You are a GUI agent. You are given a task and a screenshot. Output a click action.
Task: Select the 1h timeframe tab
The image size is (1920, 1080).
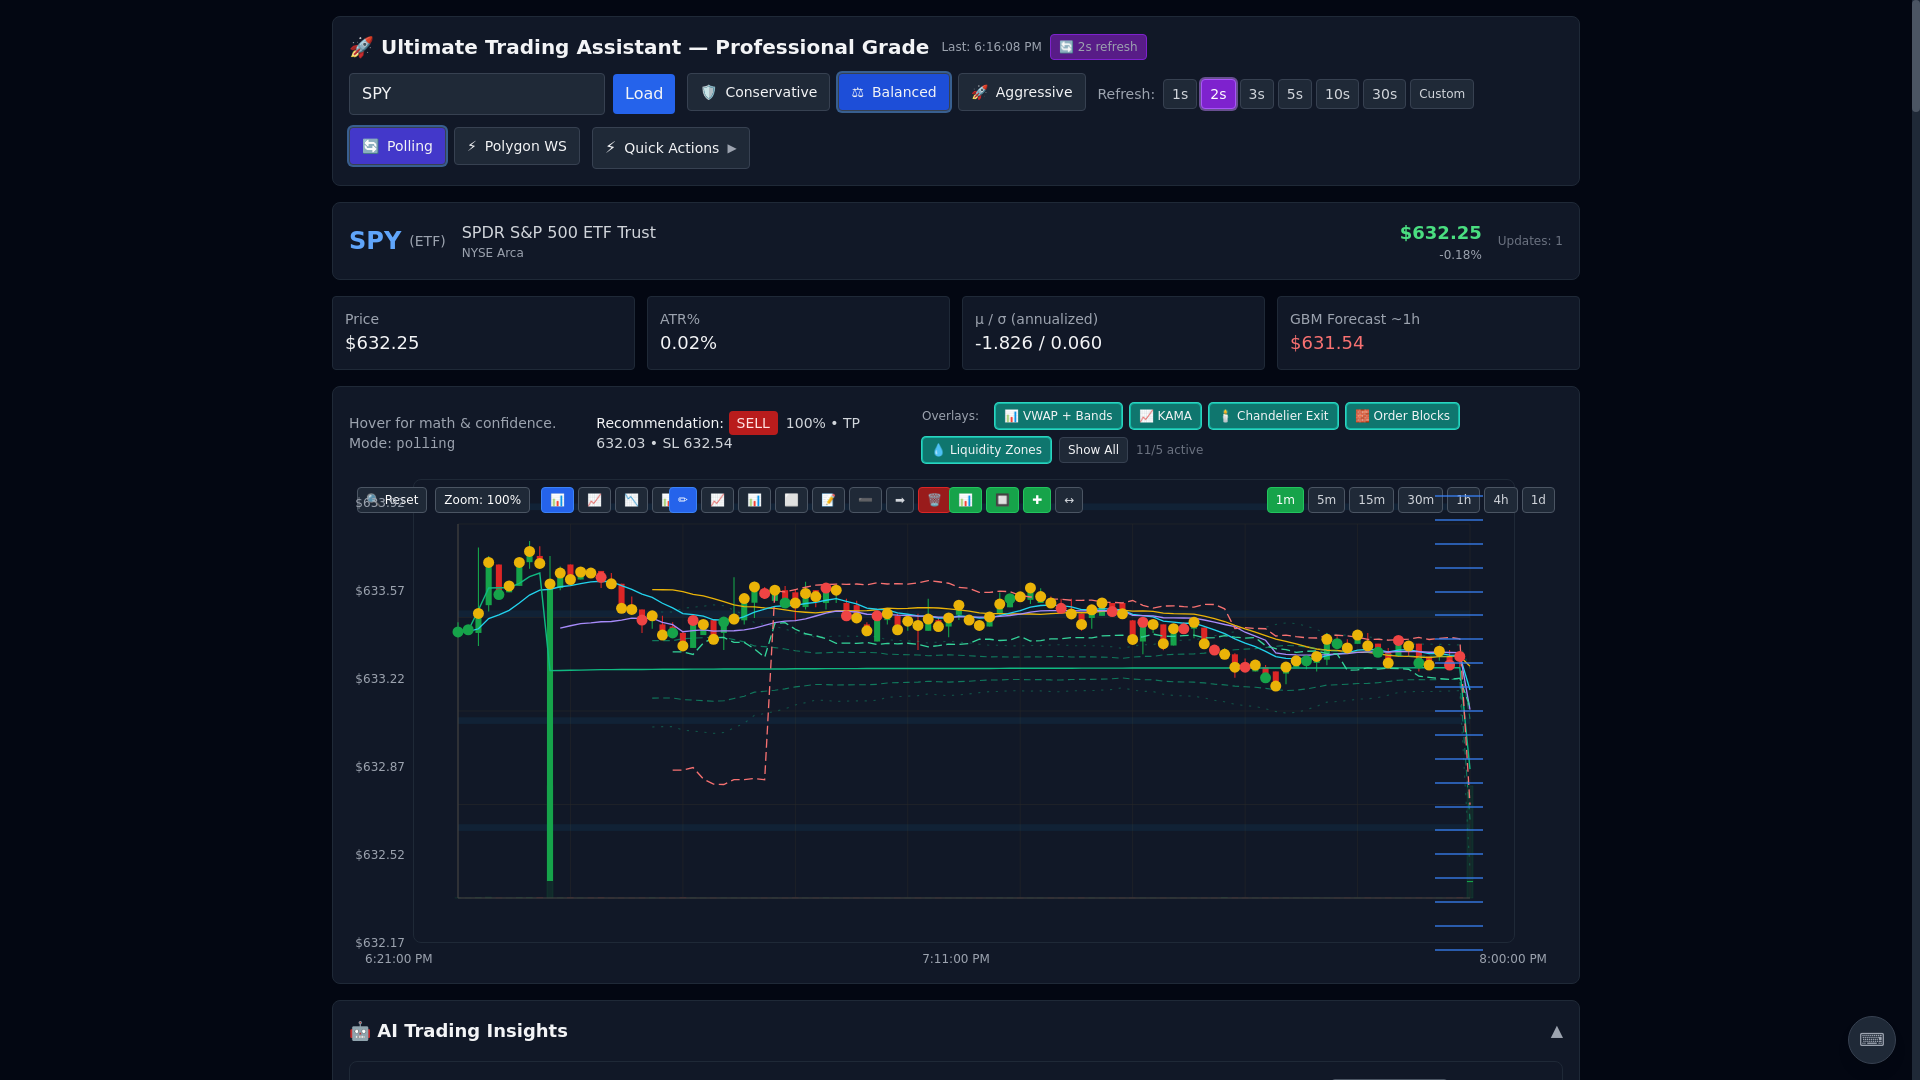pyautogui.click(x=1463, y=500)
